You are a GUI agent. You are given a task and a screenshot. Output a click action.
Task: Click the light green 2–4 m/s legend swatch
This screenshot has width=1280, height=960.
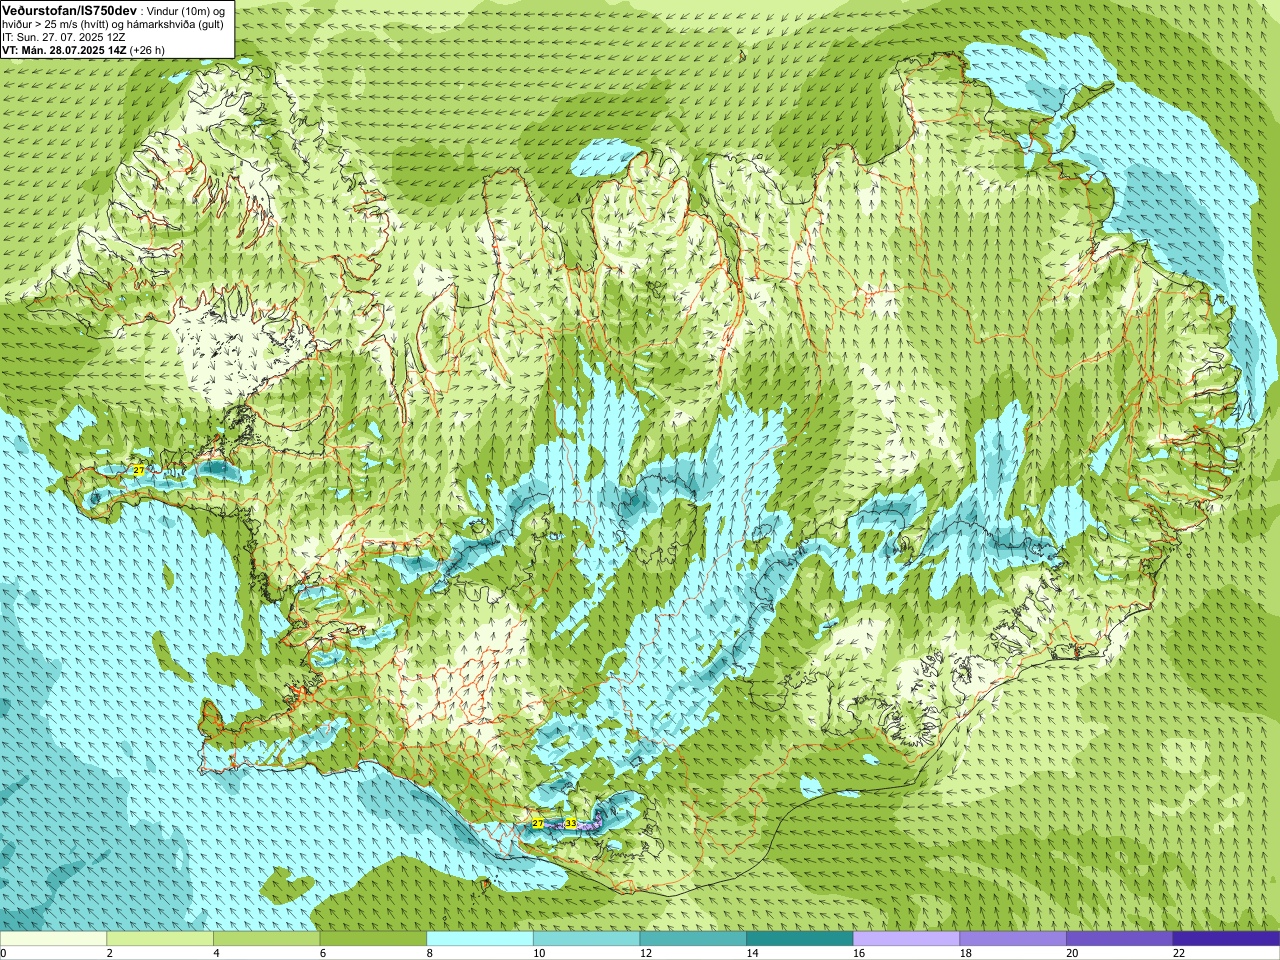coord(160,939)
